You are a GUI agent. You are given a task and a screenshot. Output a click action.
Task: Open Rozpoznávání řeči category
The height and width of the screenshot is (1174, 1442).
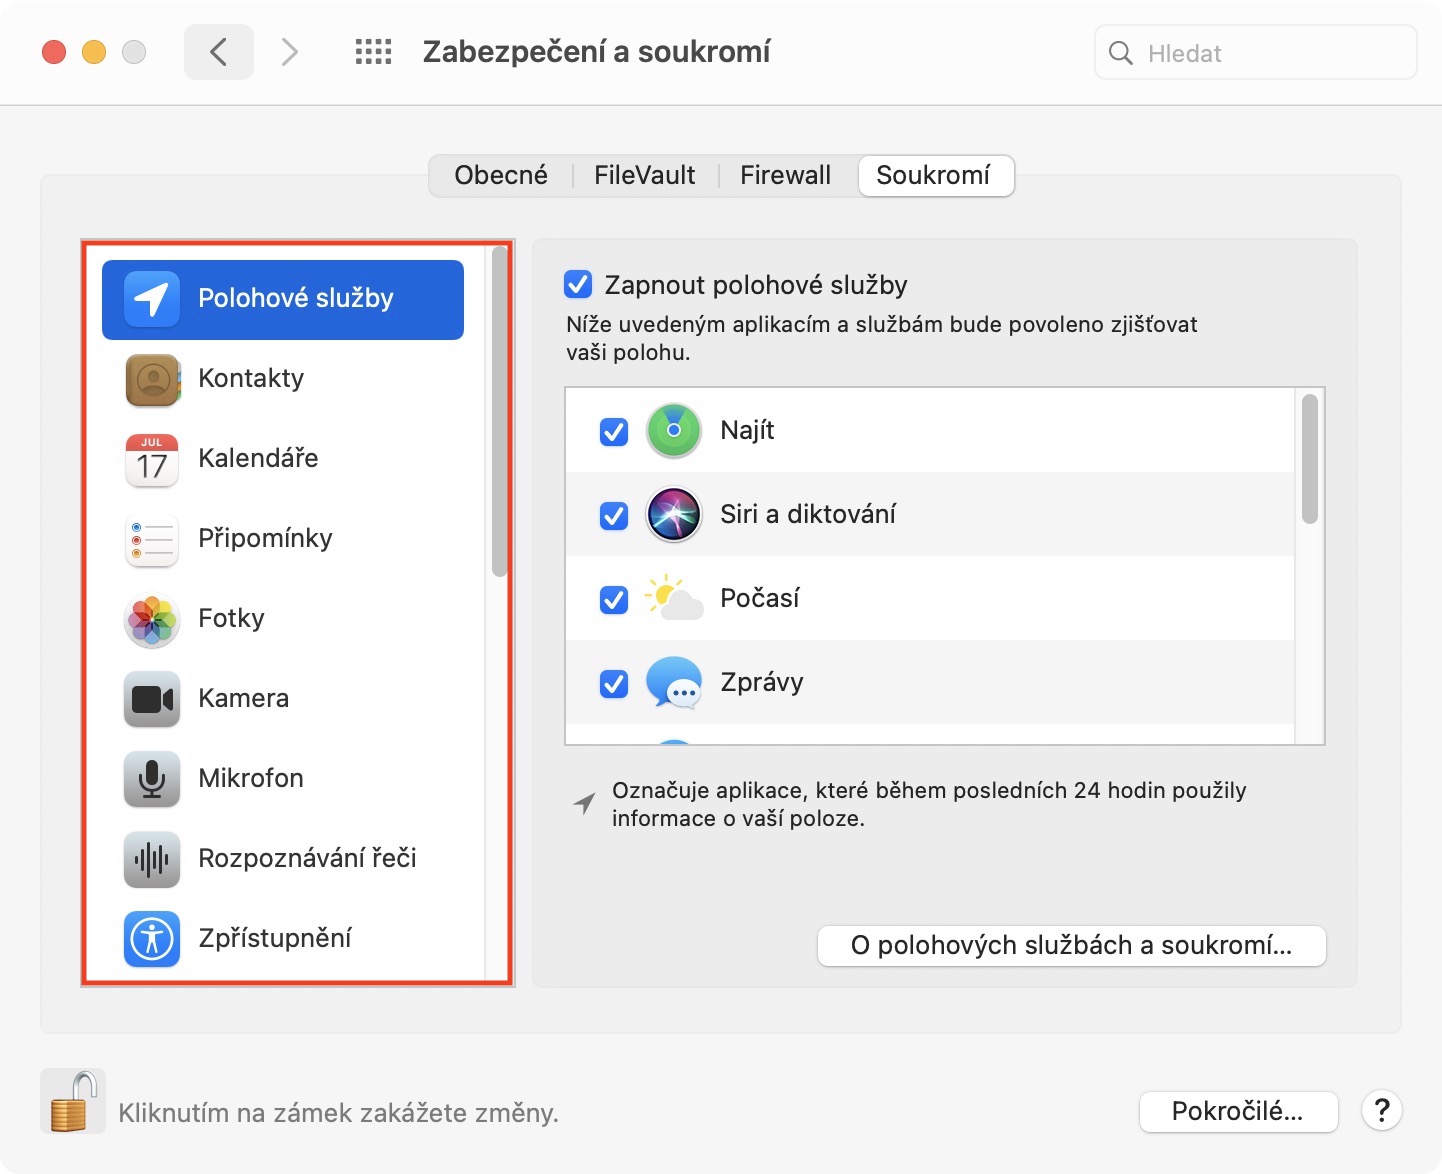(307, 859)
